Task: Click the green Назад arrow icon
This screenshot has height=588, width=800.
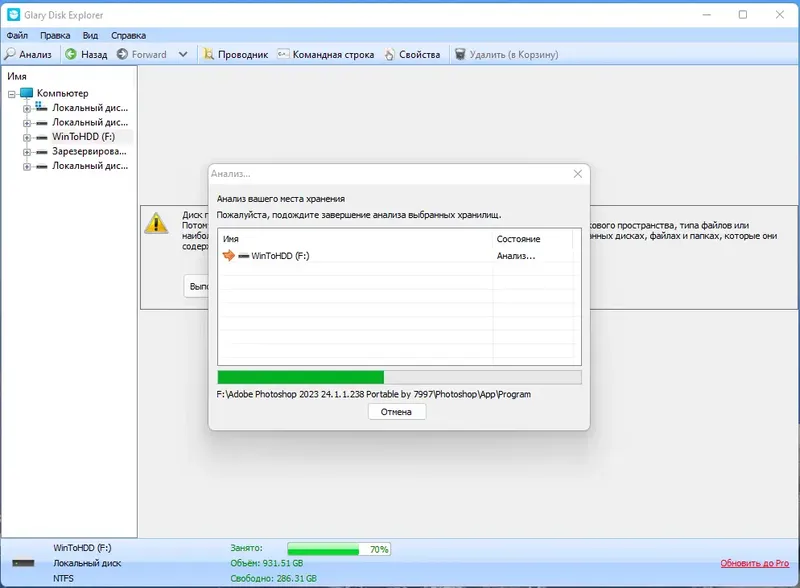Action: 71,54
